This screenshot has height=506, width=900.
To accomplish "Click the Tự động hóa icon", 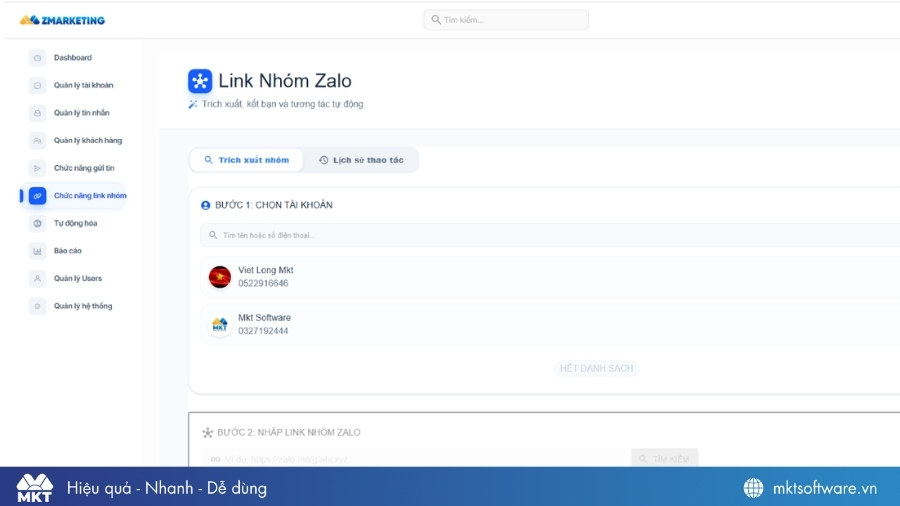I will 37,223.
